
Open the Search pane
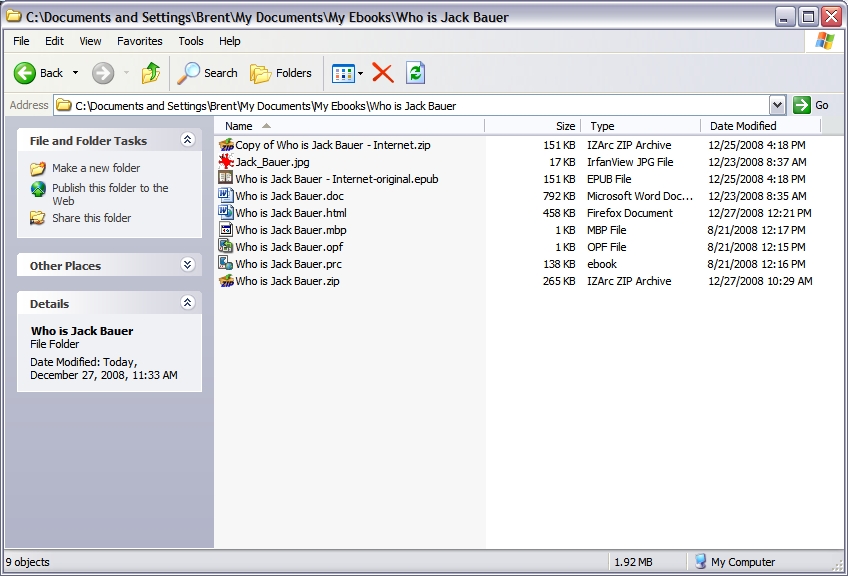[x=208, y=73]
